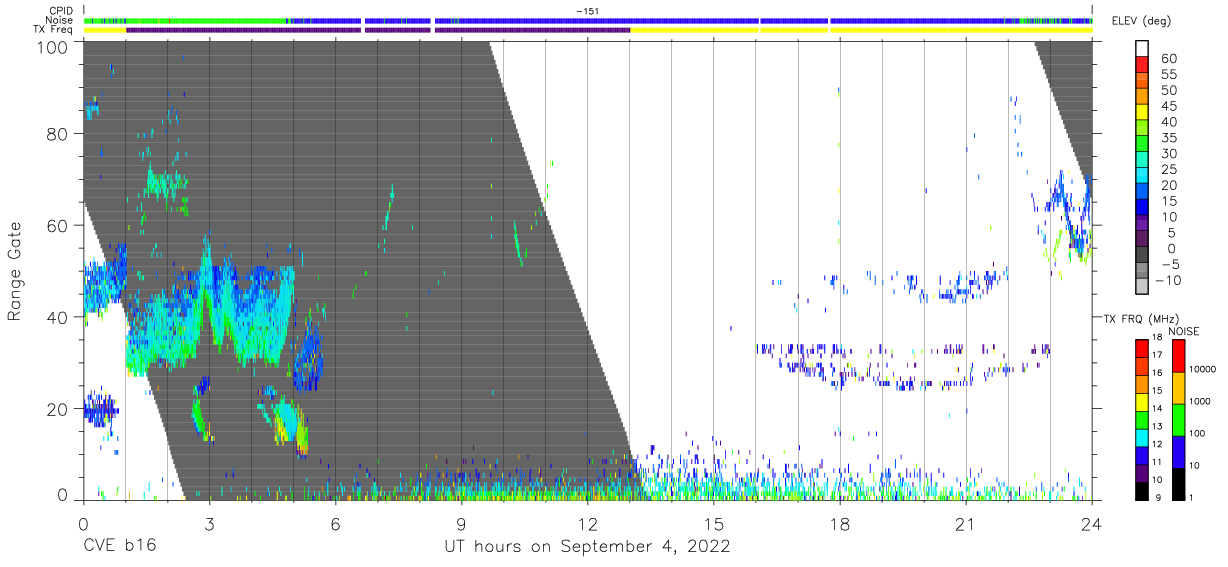The width and height of the screenshot is (1228, 567).
Task: Select the purple 5–10 degree elevation swatch
Action: point(1142,224)
